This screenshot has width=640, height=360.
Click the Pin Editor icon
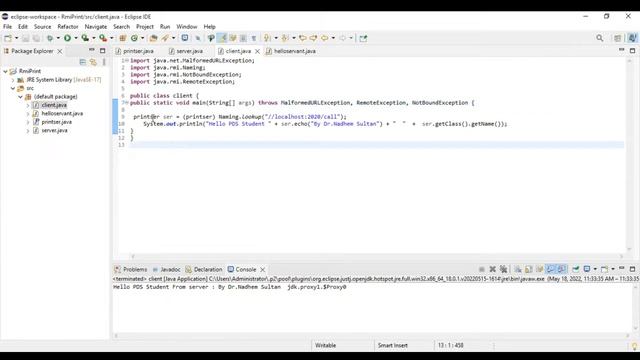point(363,38)
